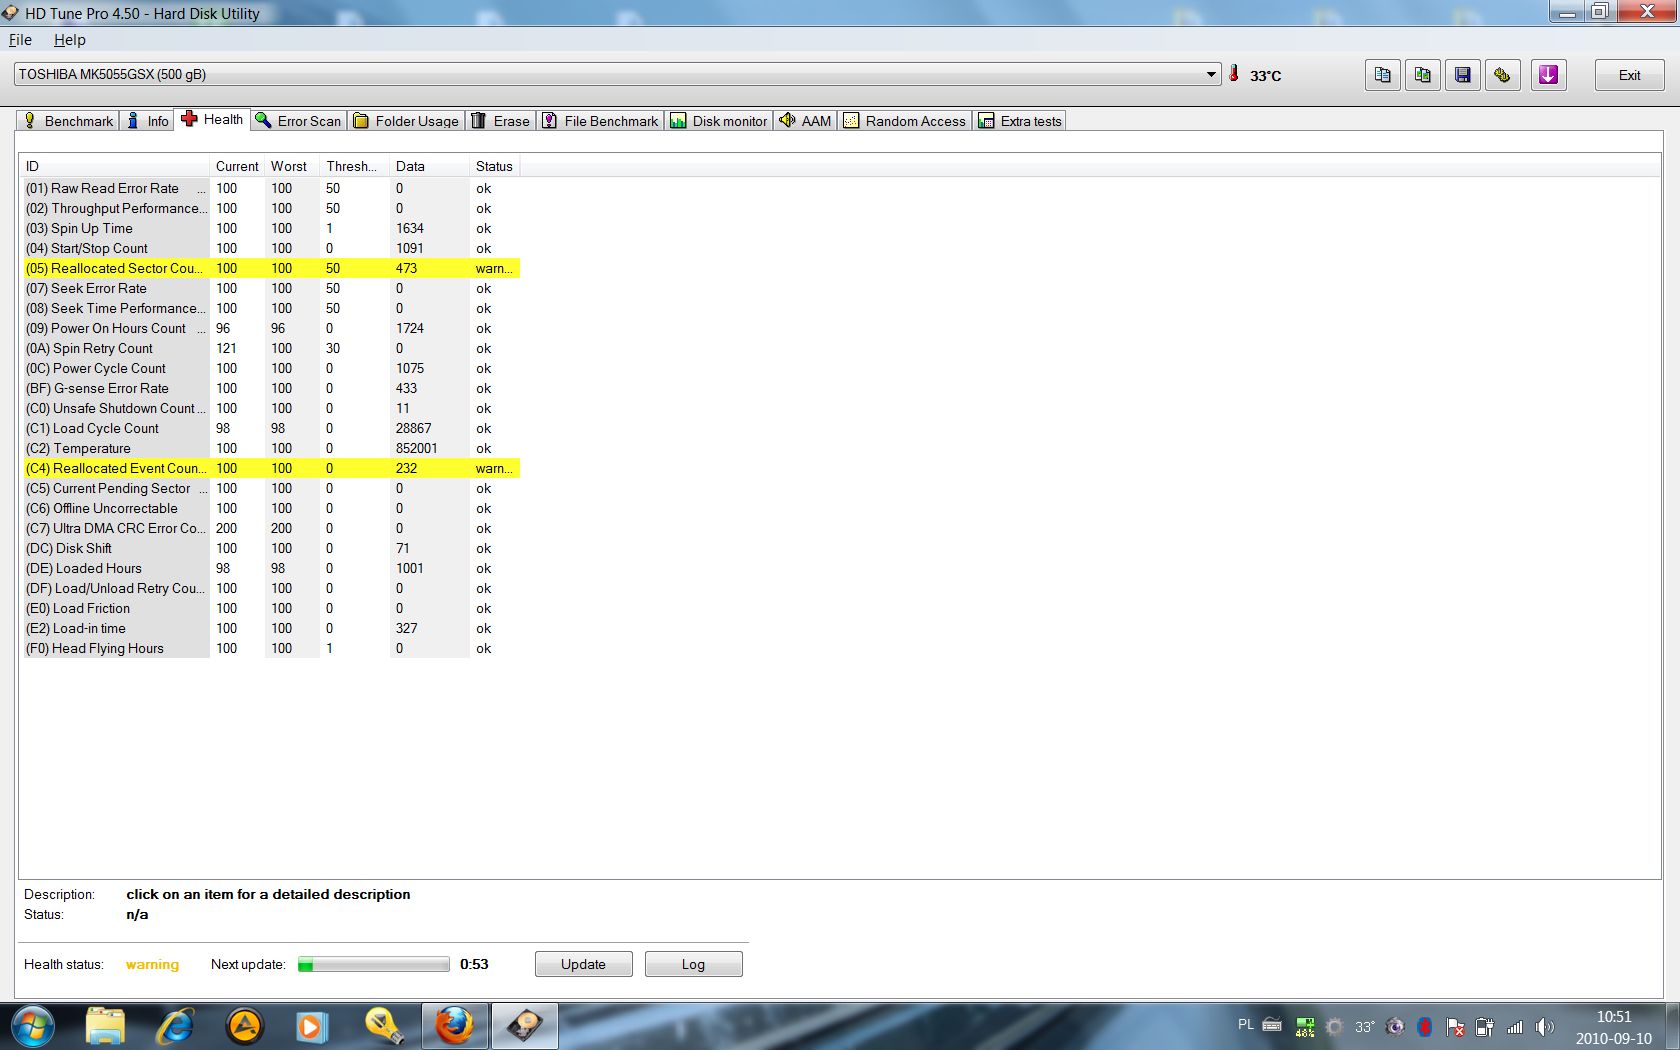Open the Help menu
The image size is (1680, 1050).
(70, 40)
